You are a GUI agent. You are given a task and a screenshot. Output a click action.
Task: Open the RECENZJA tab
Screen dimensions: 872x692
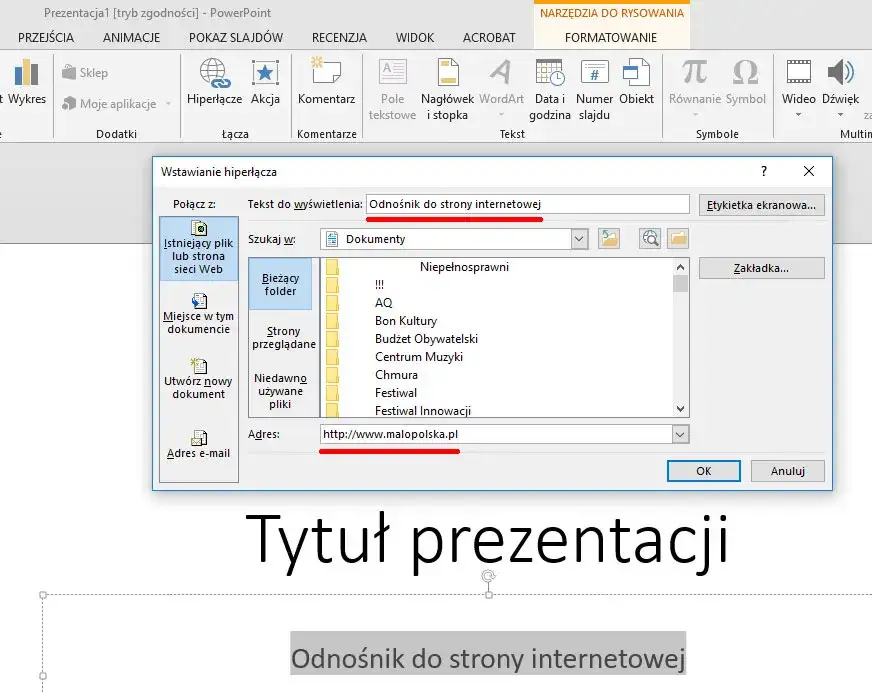click(338, 37)
